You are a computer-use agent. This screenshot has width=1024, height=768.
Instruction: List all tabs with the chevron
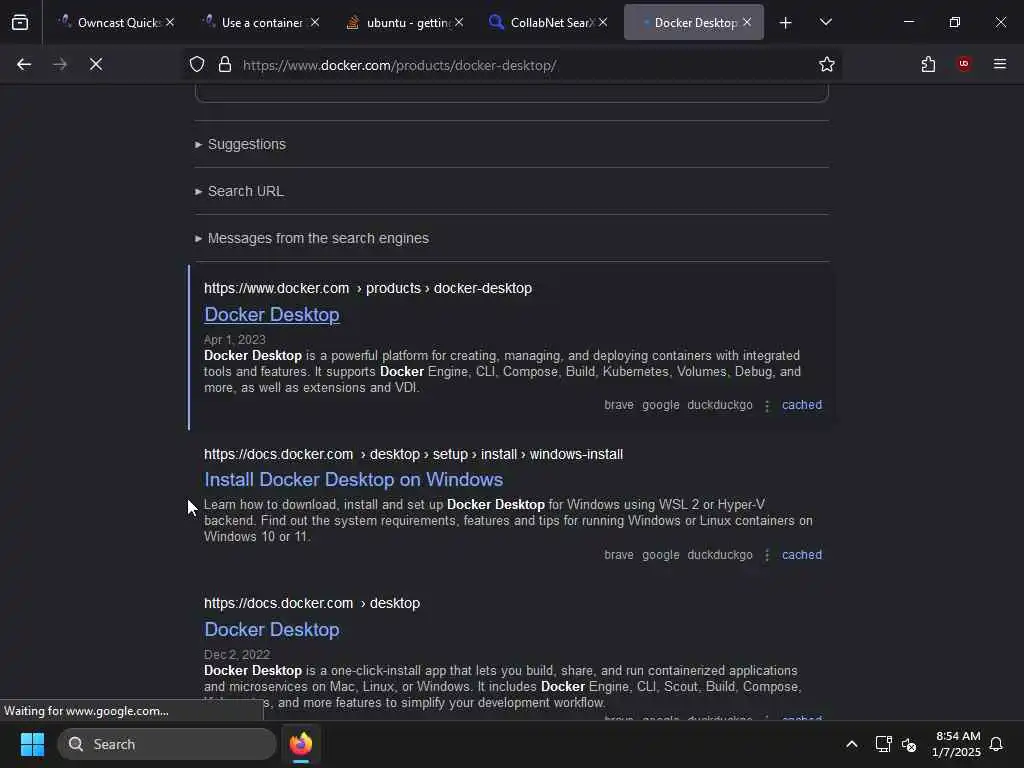[825, 22]
